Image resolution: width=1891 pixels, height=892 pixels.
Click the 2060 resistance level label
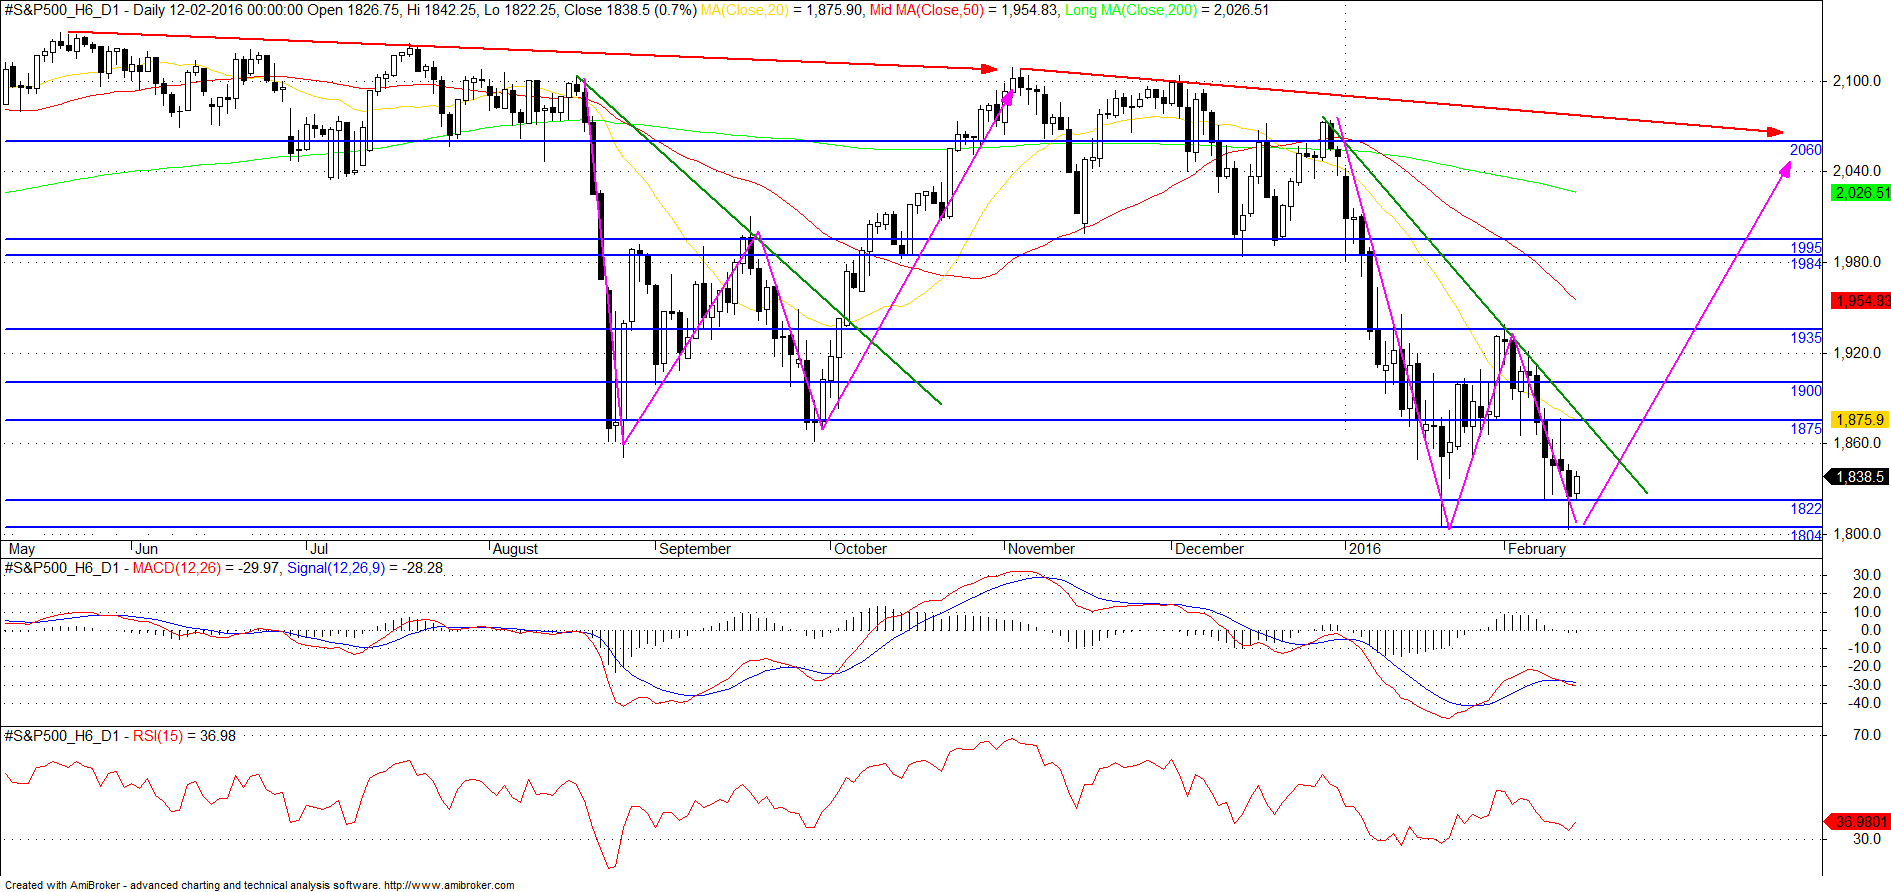[x=1806, y=150]
